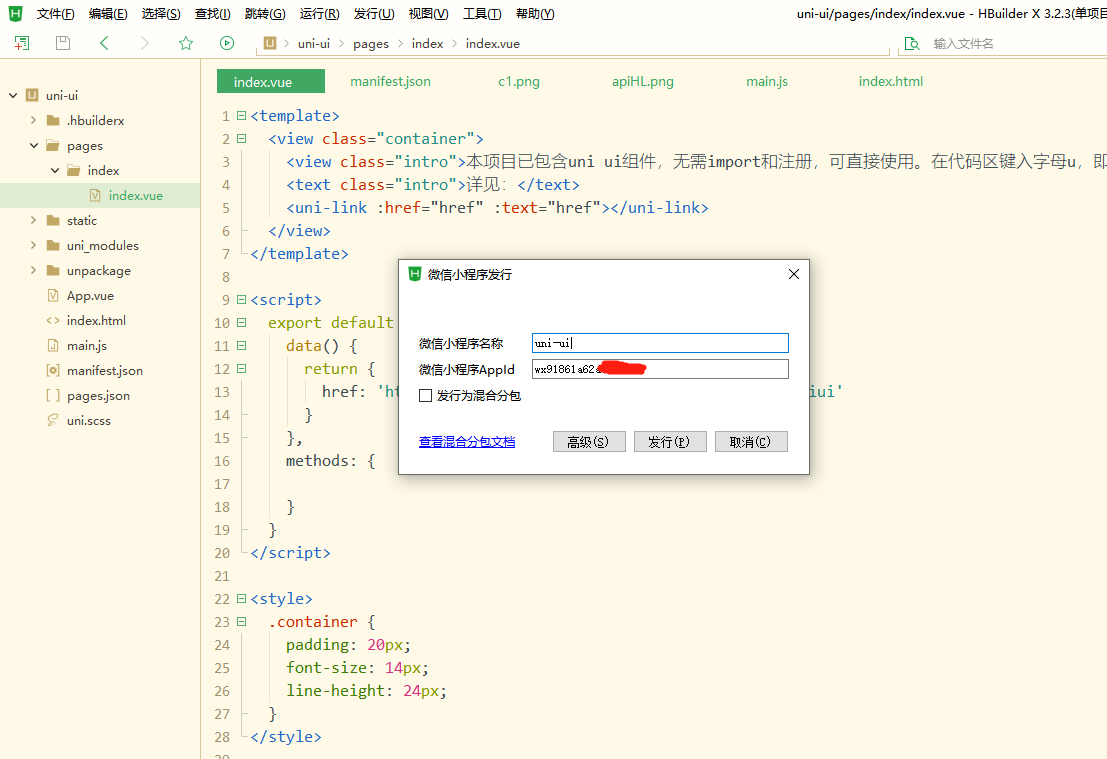Open the 帮助(Y) menu
This screenshot has height=759, width=1107.
pos(534,13)
